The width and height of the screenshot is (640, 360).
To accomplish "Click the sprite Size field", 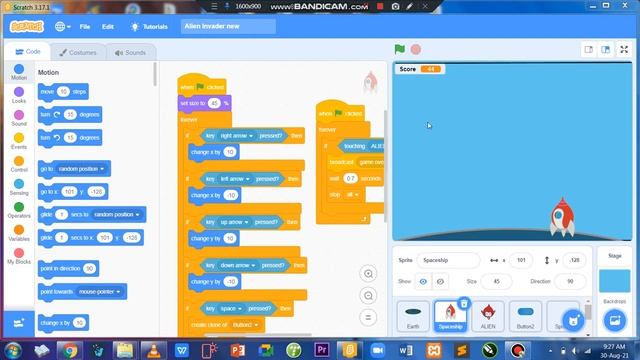I will 496,282.
